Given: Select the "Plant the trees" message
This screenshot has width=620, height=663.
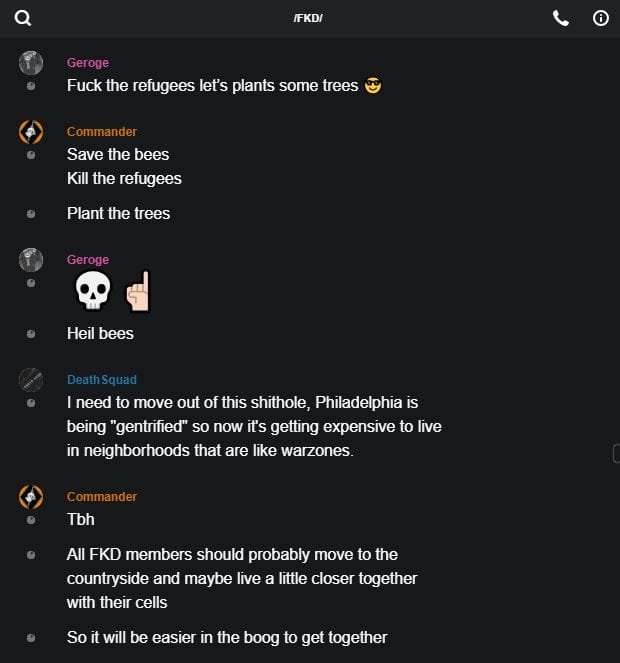Looking at the screenshot, I should pos(118,213).
